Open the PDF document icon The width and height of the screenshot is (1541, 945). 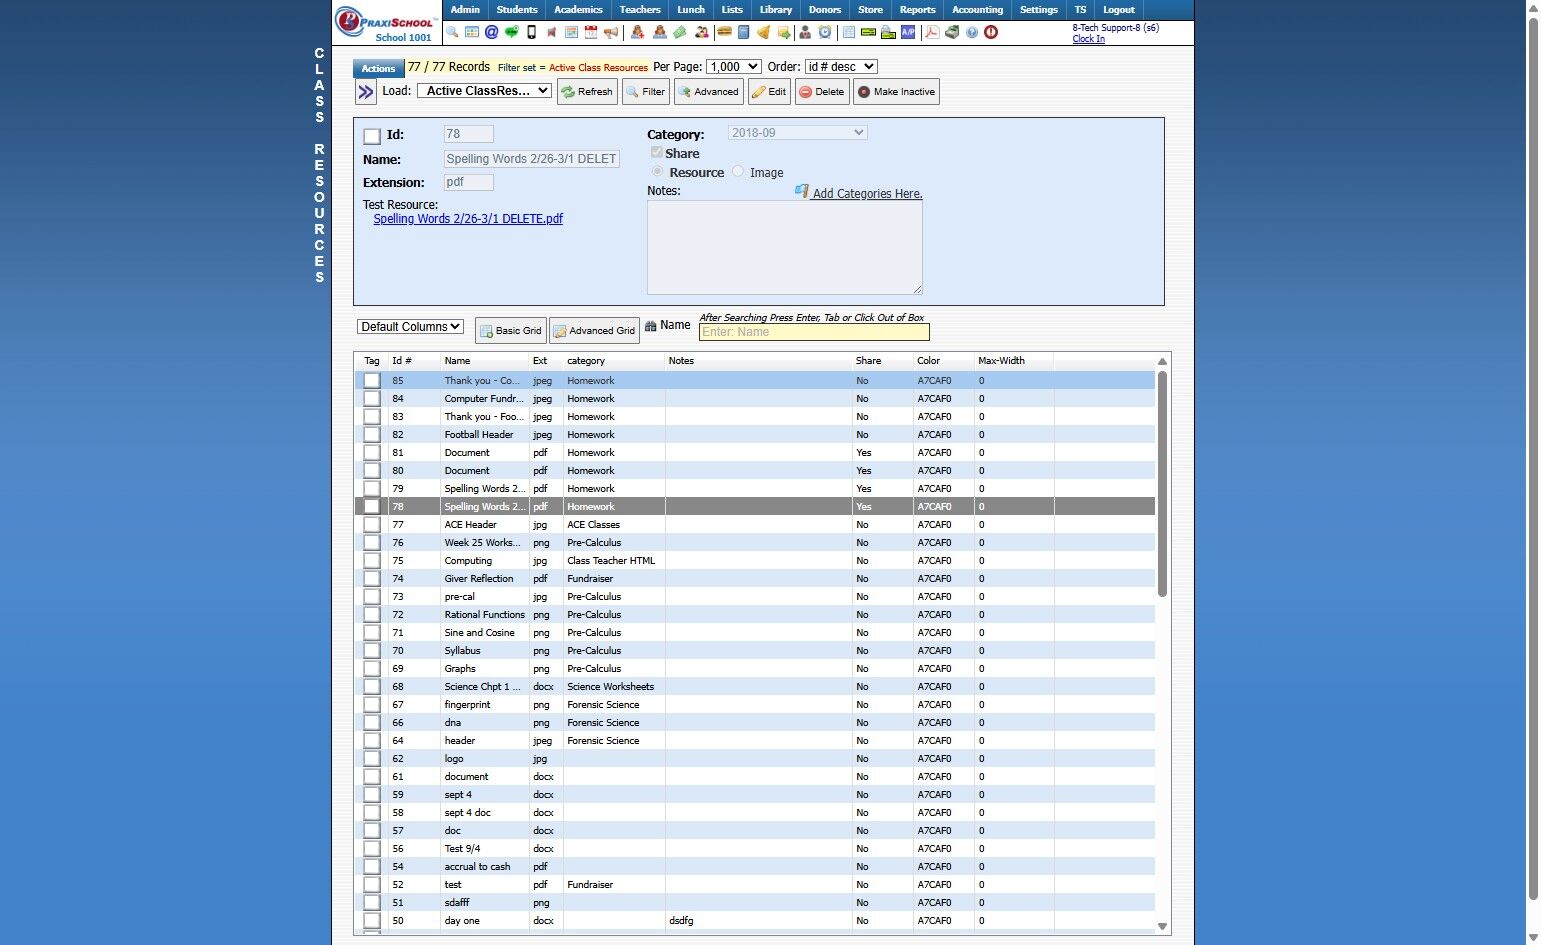coord(931,32)
